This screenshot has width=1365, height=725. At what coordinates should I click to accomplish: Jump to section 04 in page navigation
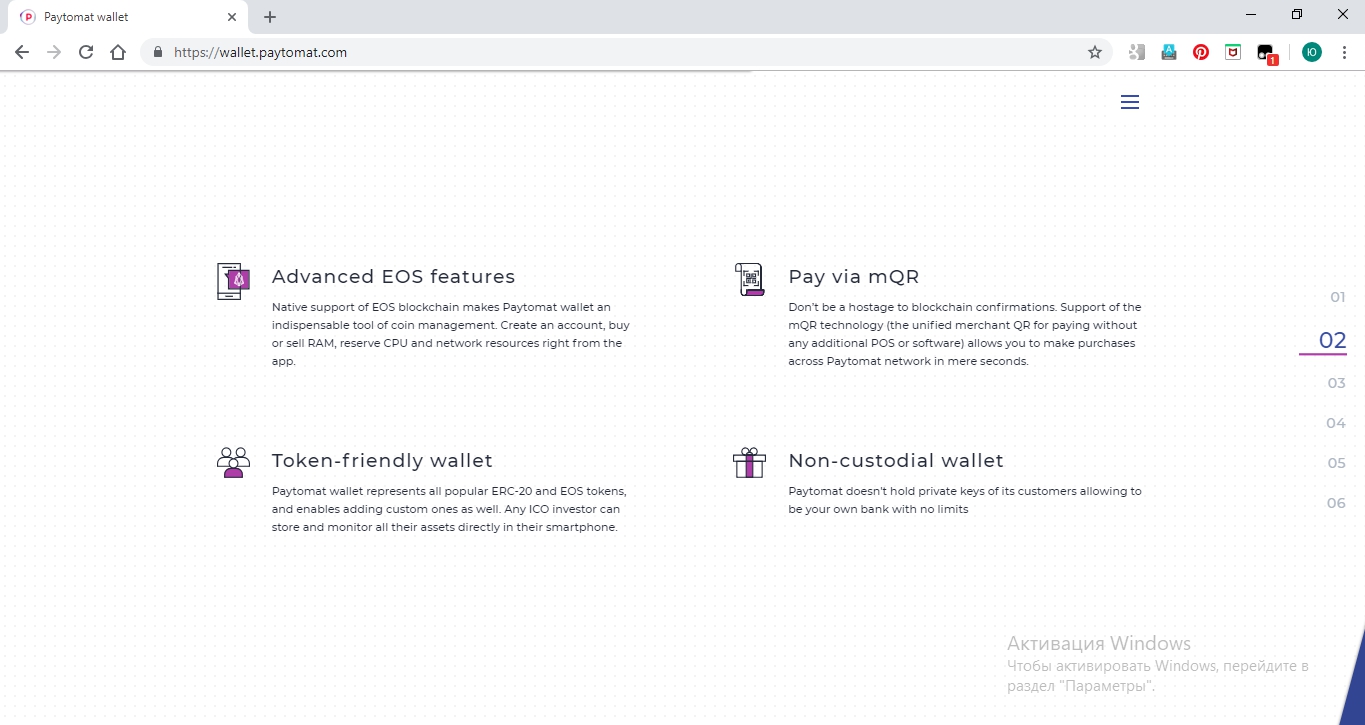point(1336,423)
